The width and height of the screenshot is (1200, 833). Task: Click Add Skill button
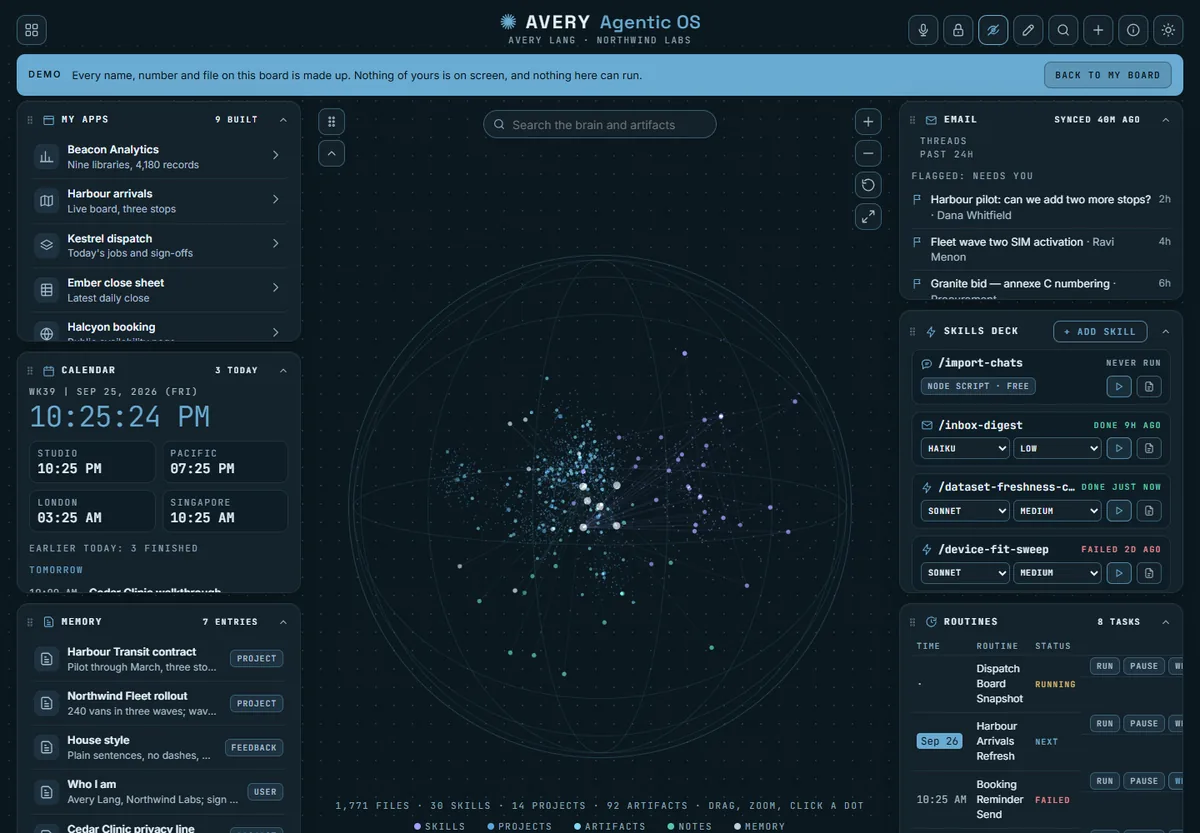(x=1100, y=331)
